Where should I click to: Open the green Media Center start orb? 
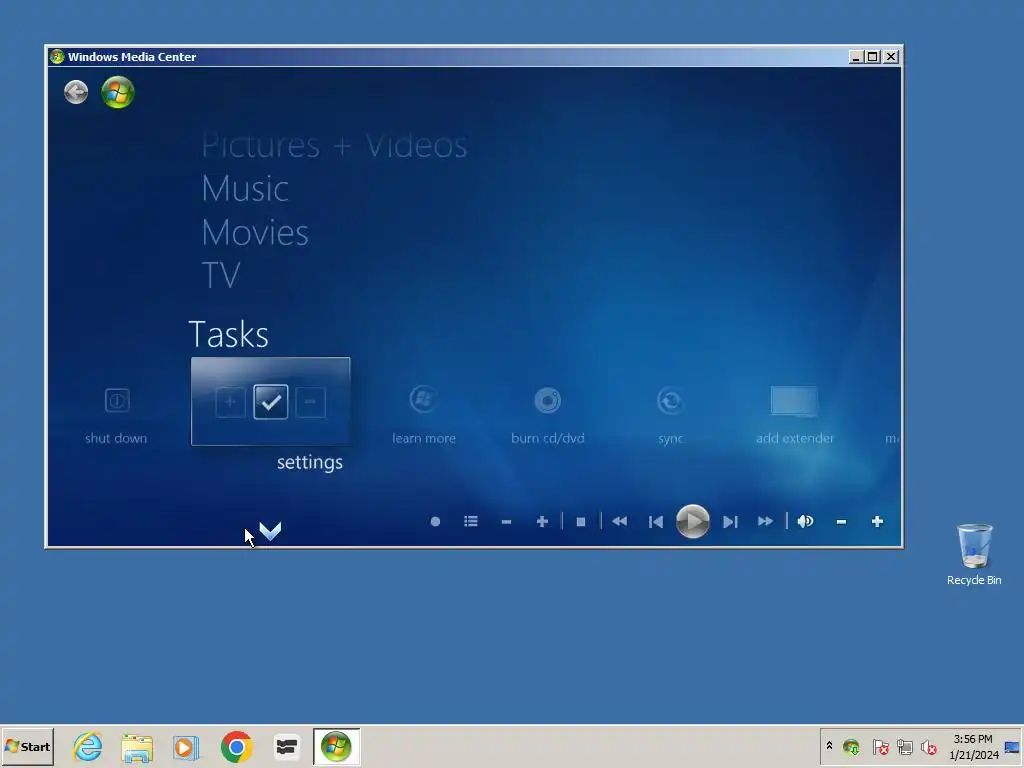tap(118, 92)
